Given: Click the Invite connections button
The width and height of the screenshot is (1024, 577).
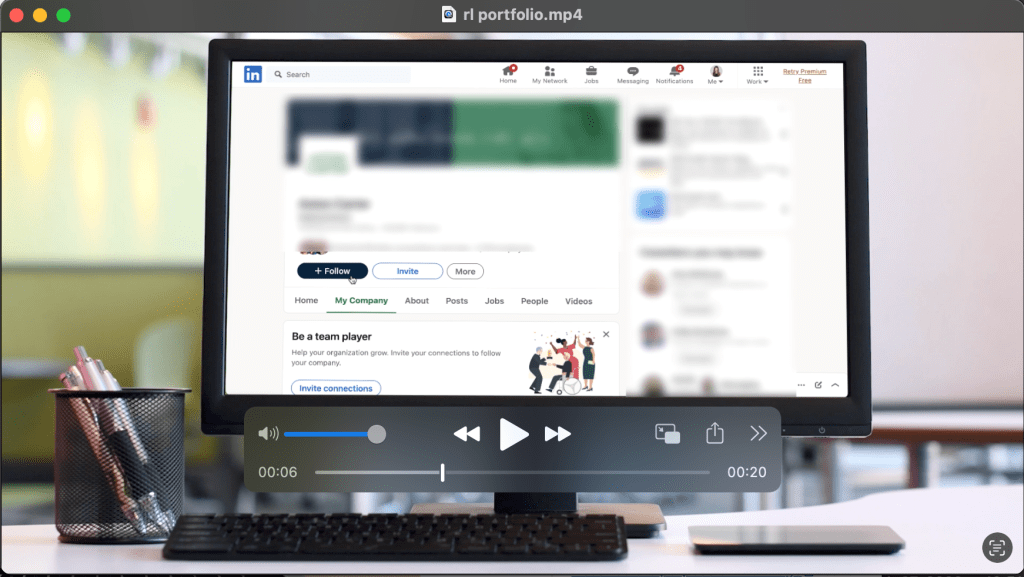Looking at the screenshot, I should (x=336, y=388).
